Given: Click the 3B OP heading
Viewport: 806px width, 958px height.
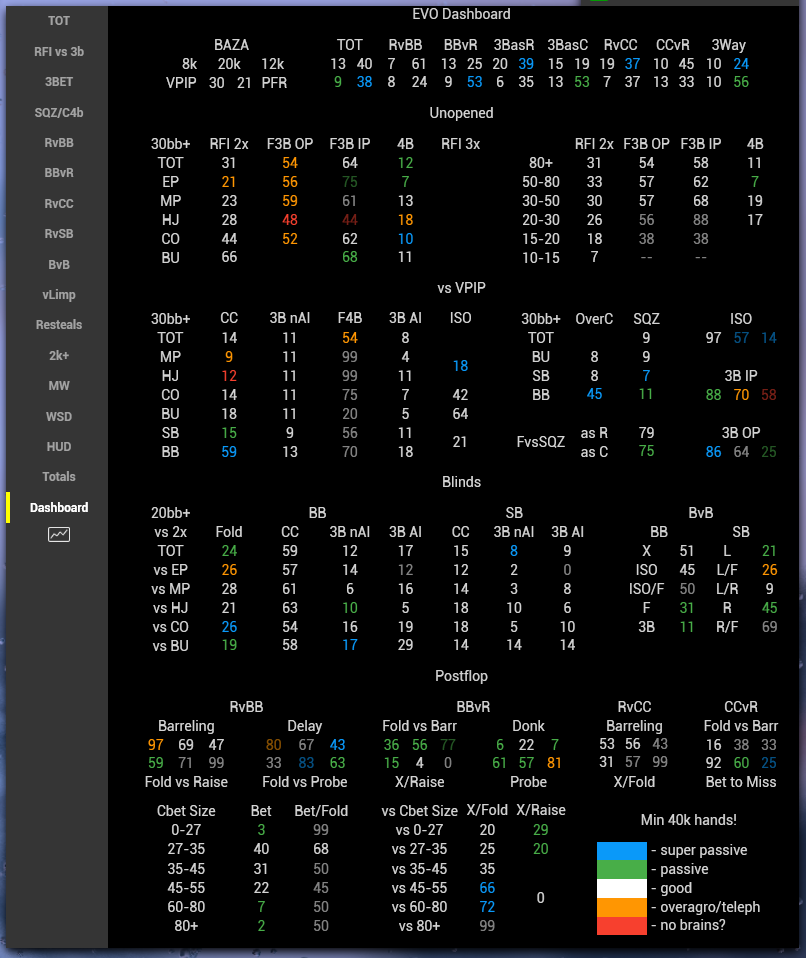Looking at the screenshot, I should click(x=741, y=433).
